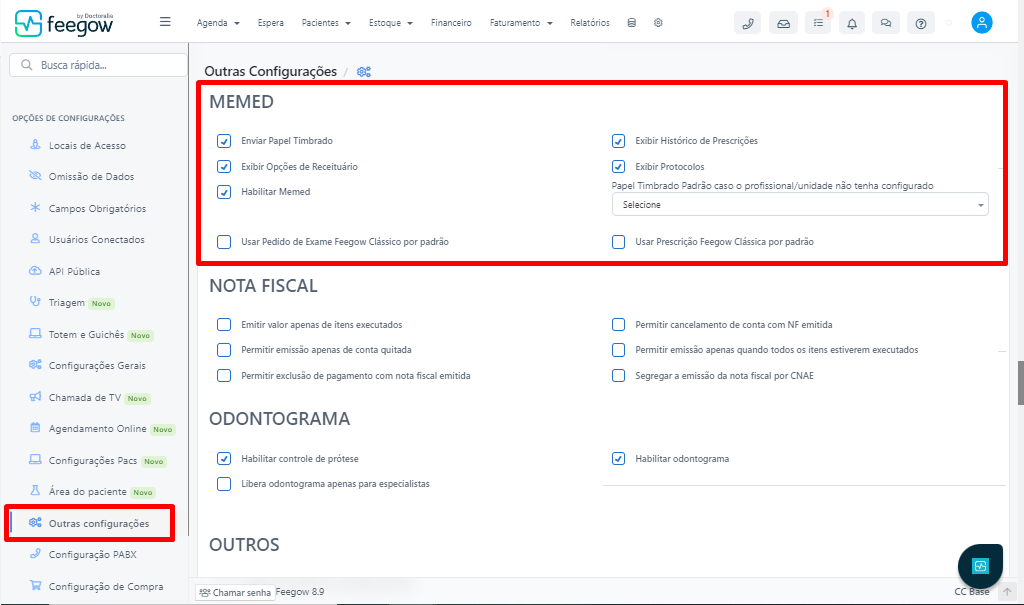1024x605 pixels.
Task: Open the Papel Timbrado Padrão Selecione dropdown
Action: pos(800,204)
